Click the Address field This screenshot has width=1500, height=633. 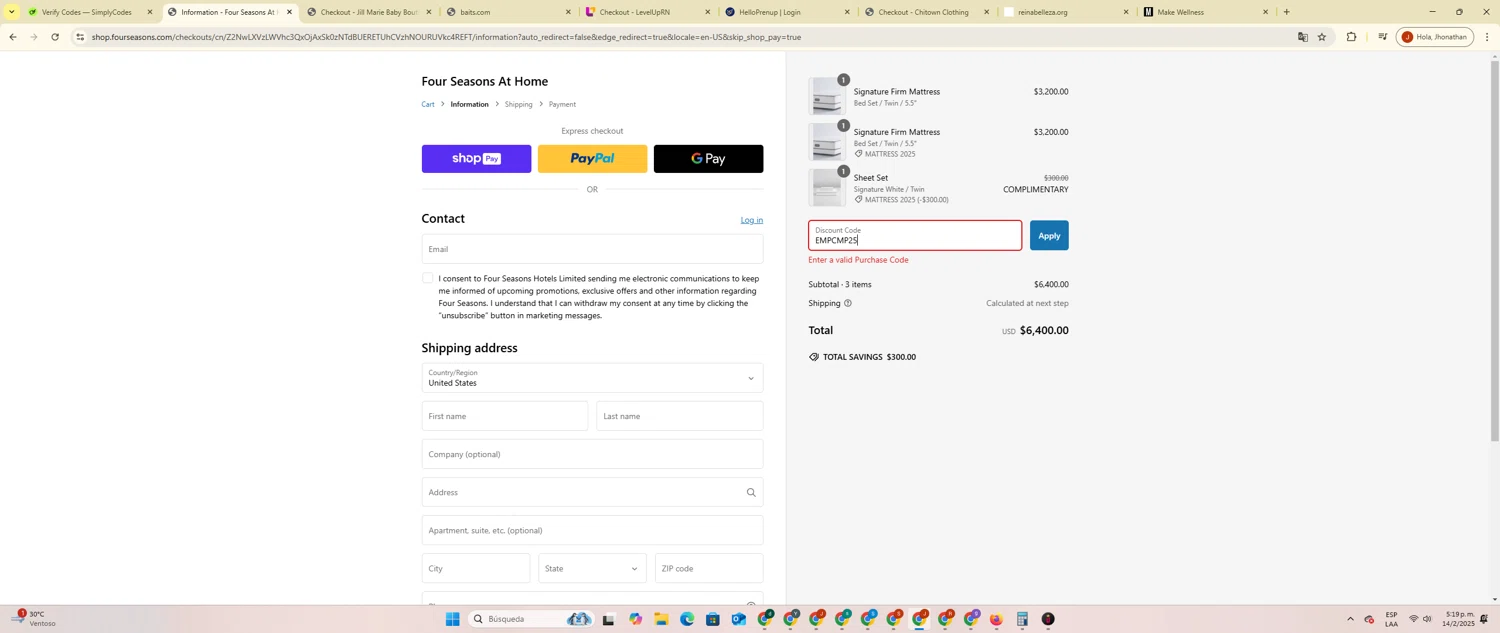pos(592,492)
